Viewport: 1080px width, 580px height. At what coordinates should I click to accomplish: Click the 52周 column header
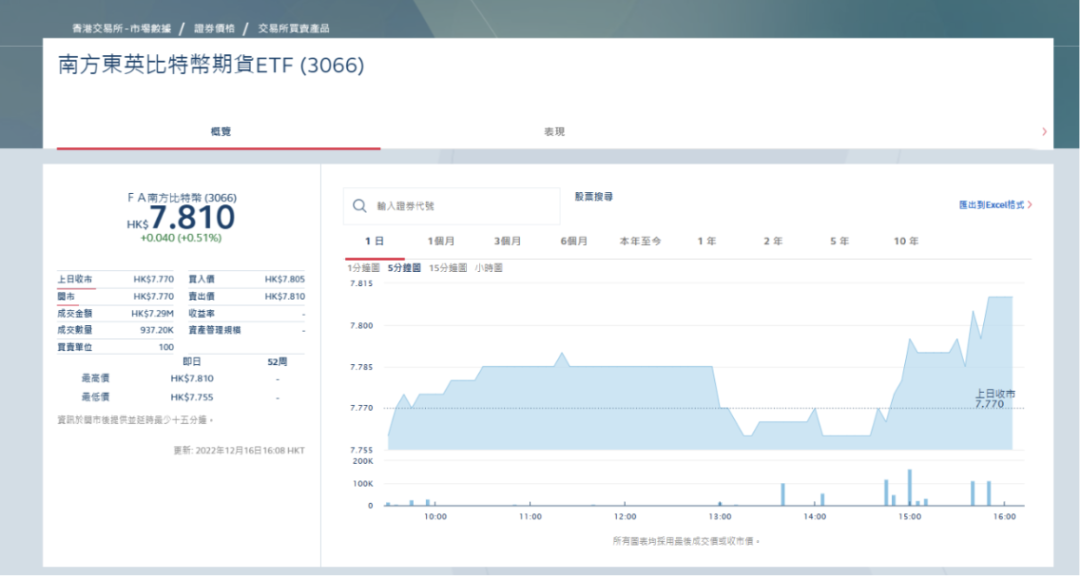[x=277, y=362]
